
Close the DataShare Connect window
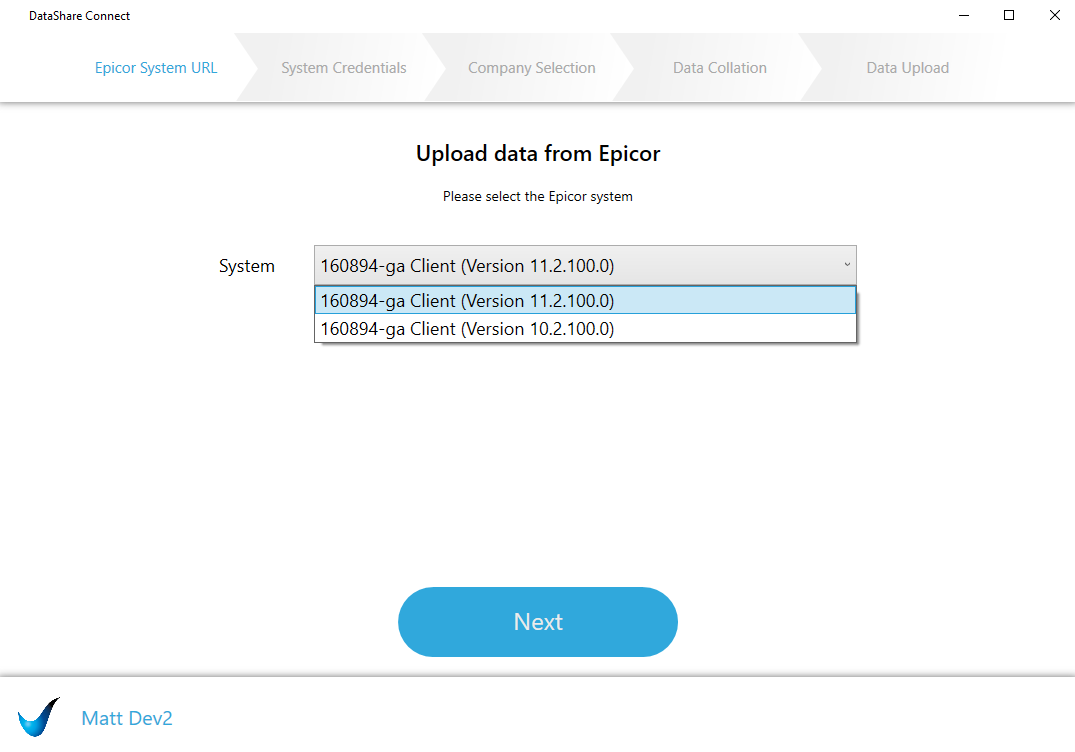1054,15
